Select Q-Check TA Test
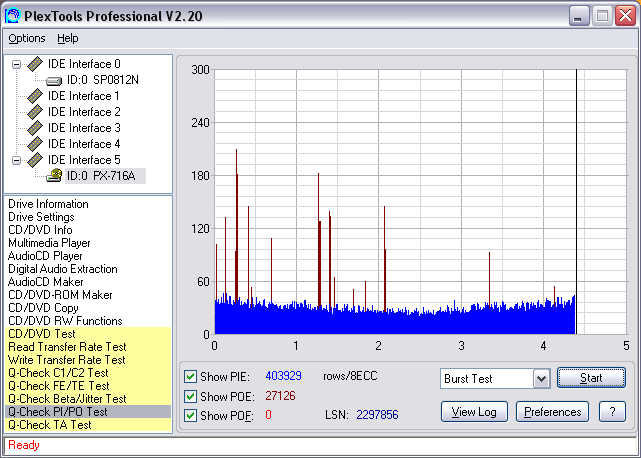Viewport: 641px width, 458px height. click(x=88, y=425)
